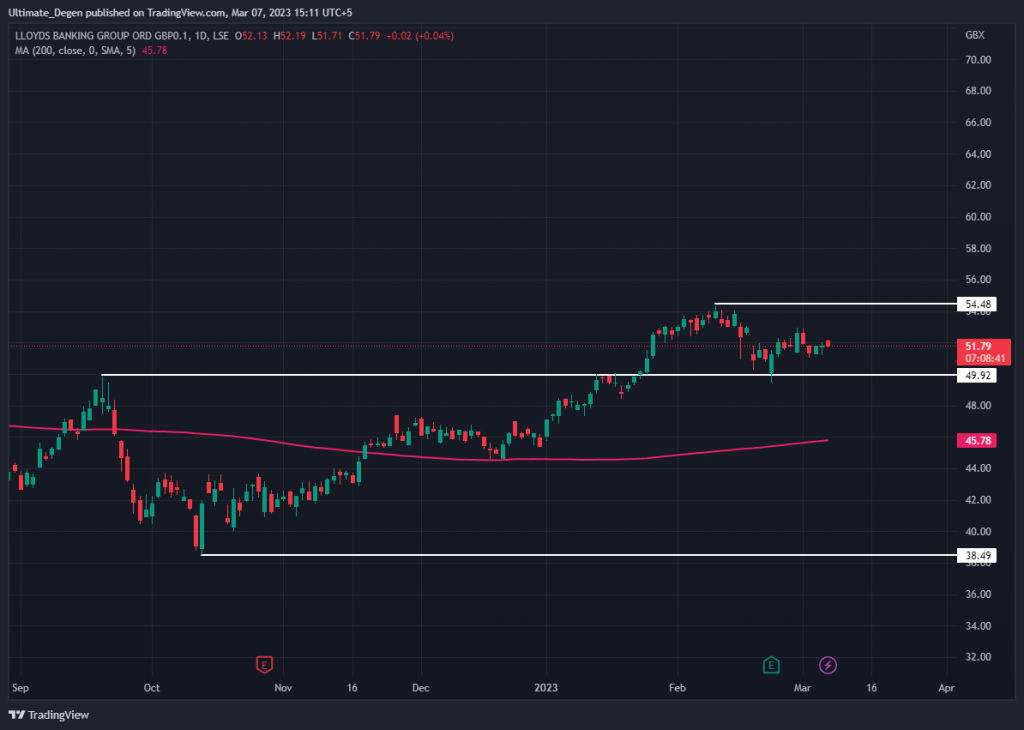The height and width of the screenshot is (730, 1024).
Task: Click the red earnings E marker near November
Action: 264,665
